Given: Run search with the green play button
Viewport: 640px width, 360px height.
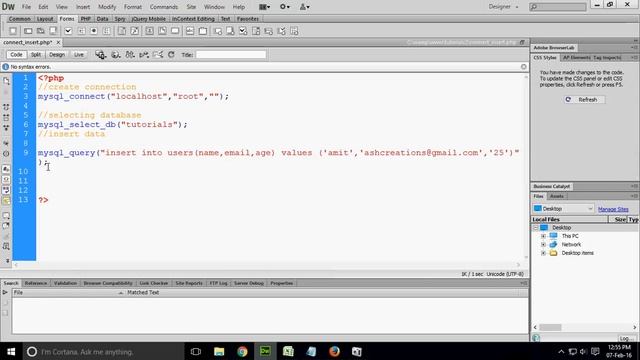Looking at the screenshot, I should 5,292.
